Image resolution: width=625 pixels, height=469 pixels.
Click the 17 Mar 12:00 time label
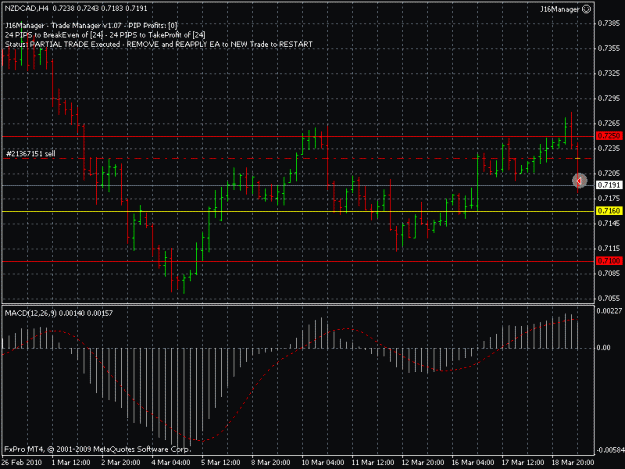click(x=523, y=462)
